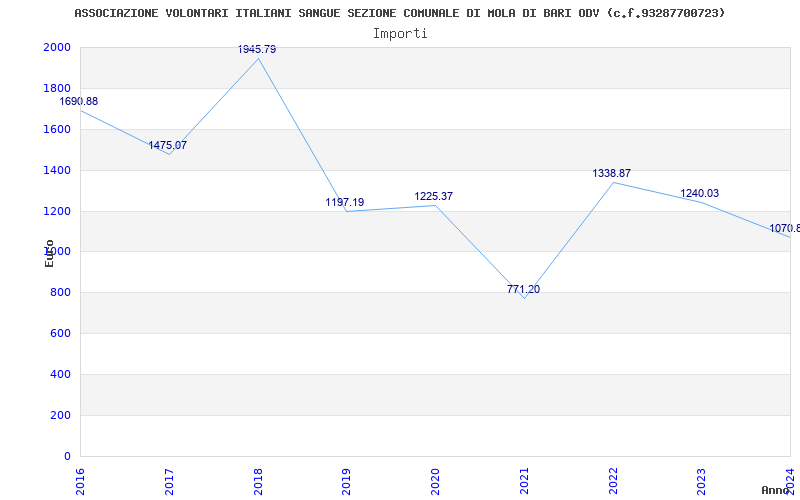Select the 2018 x-axis label

pyautogui.click(x=258, y=481)
